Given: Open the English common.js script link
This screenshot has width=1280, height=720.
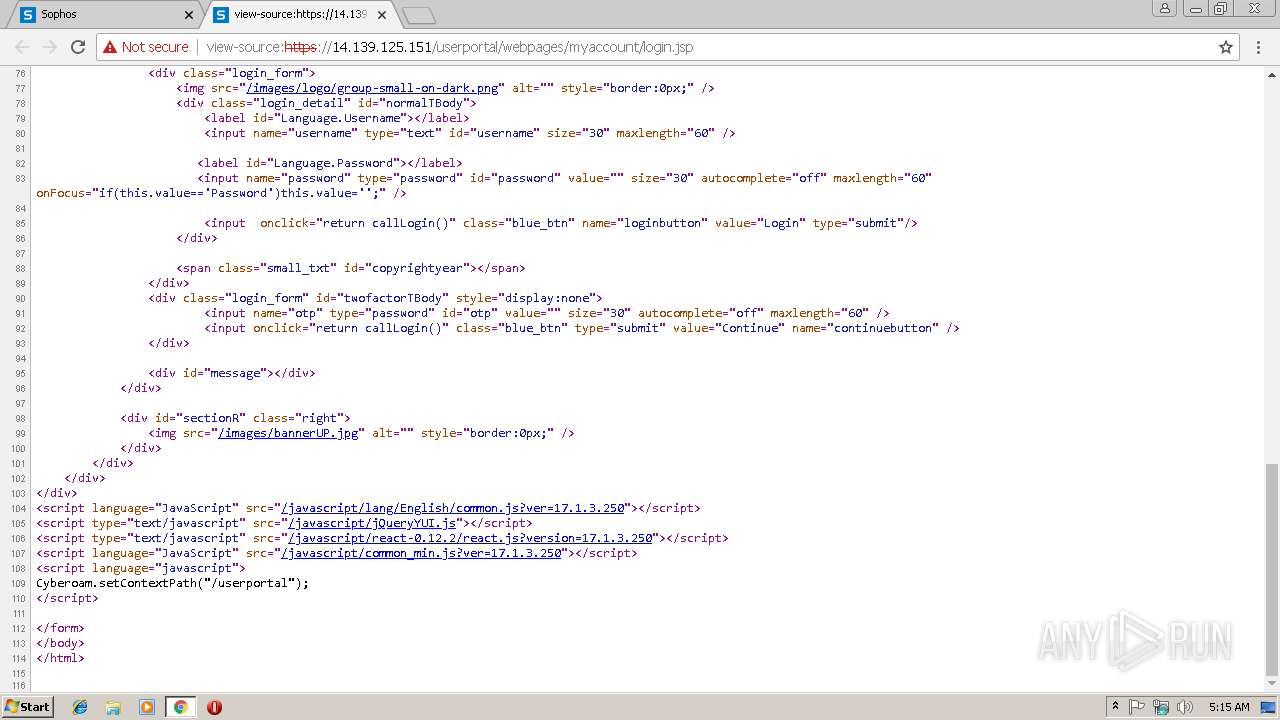Looking at the screenshot, I should click(453, 508).
